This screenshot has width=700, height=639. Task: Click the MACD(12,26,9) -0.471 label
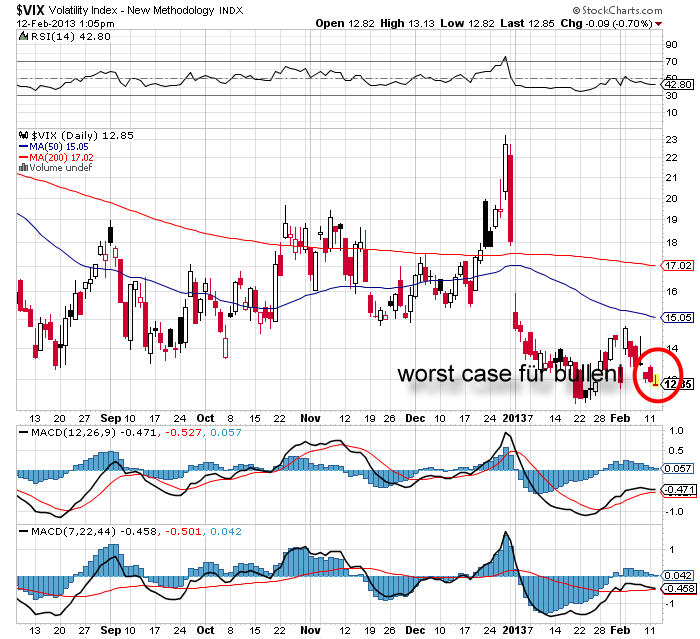click(x=94, y=432)
